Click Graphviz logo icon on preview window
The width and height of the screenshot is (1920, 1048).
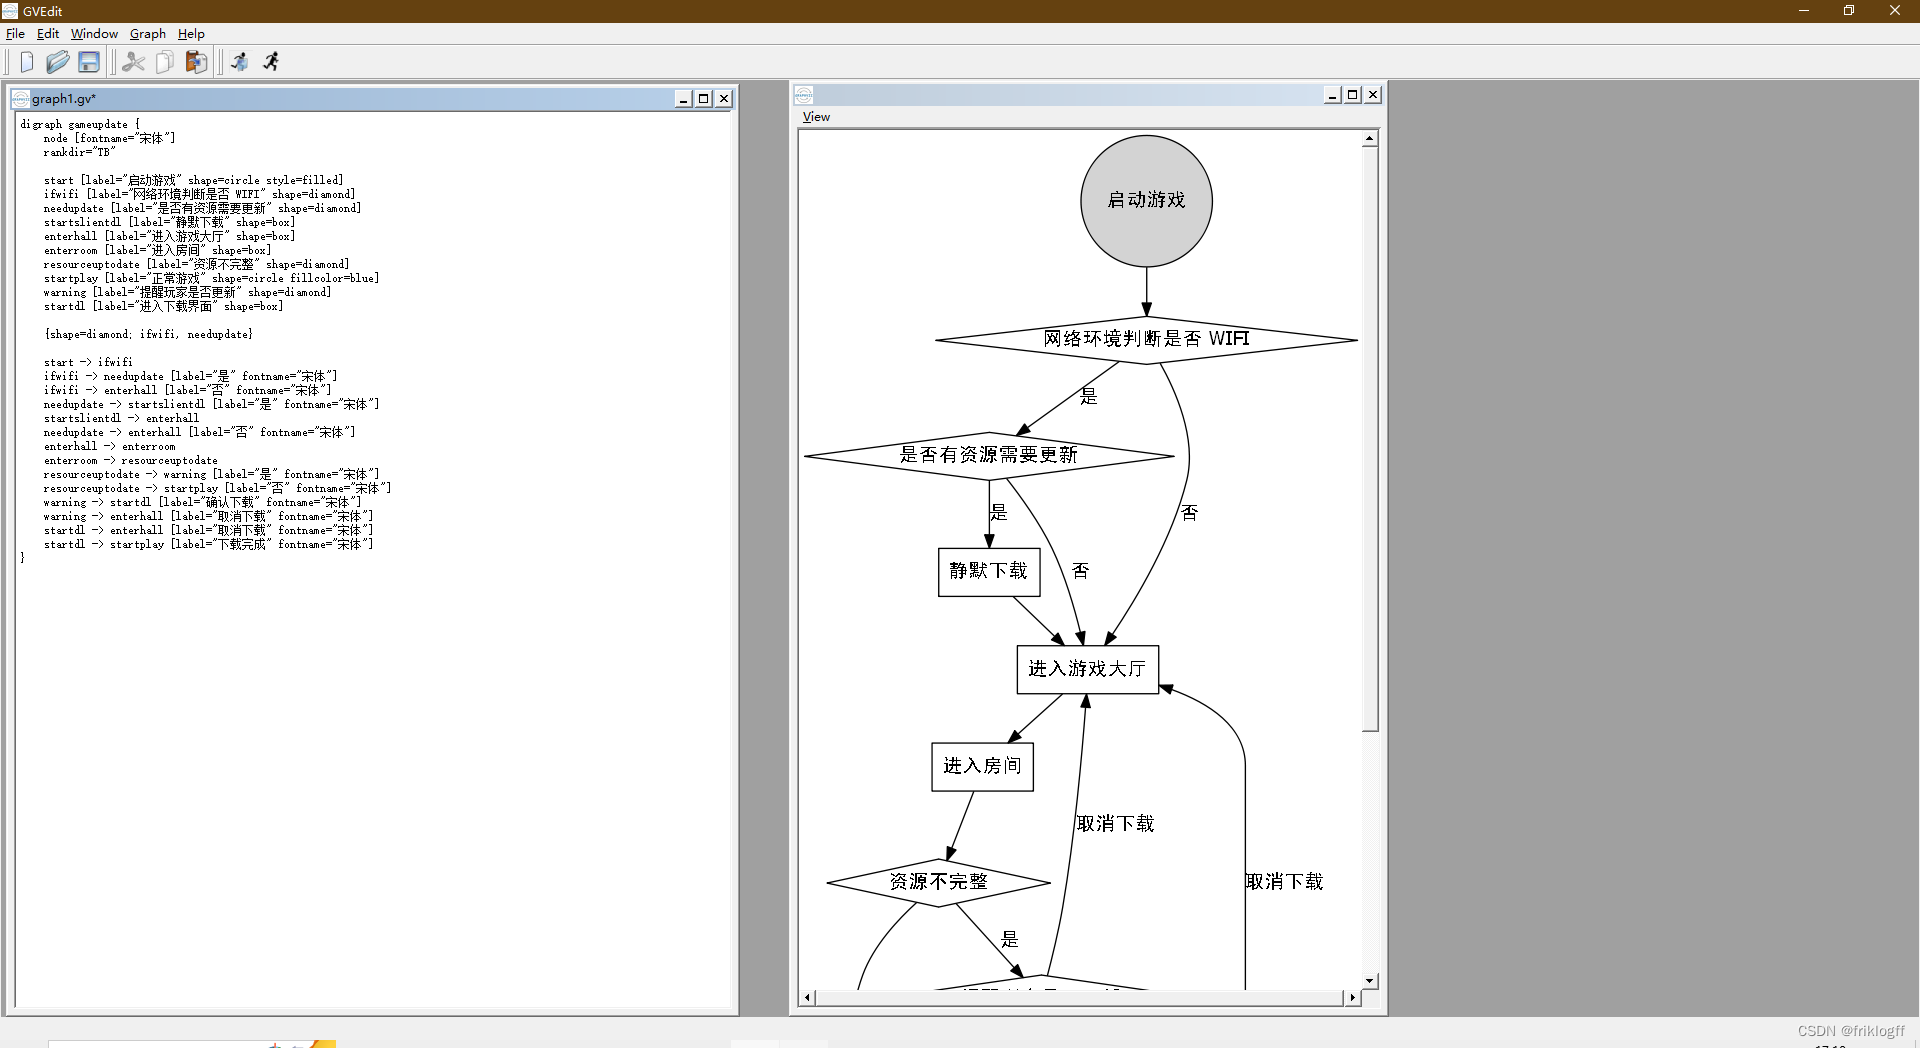tap(804, 95)
